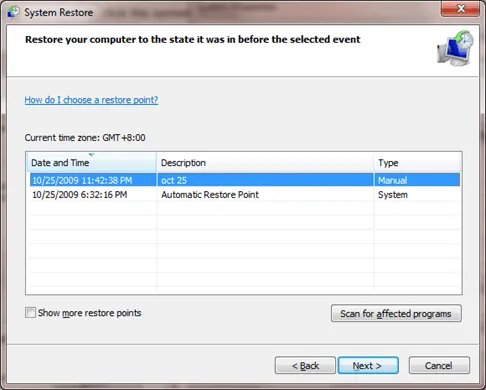Click the System Restore title bar icon
This screenshot has height=390, width=486.
click(x=14, y=12)
